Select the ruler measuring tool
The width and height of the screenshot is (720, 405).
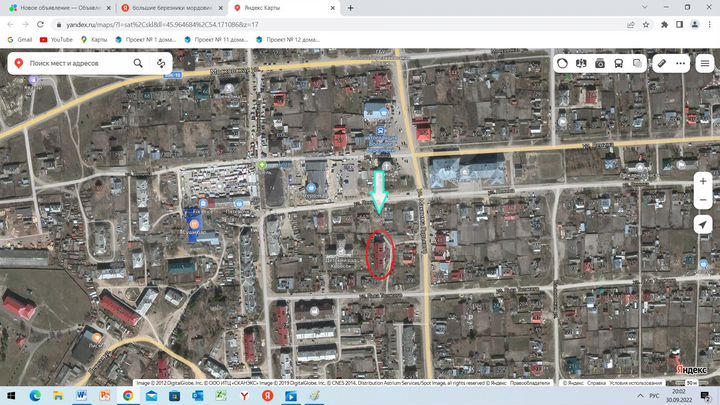coord(662,63)
